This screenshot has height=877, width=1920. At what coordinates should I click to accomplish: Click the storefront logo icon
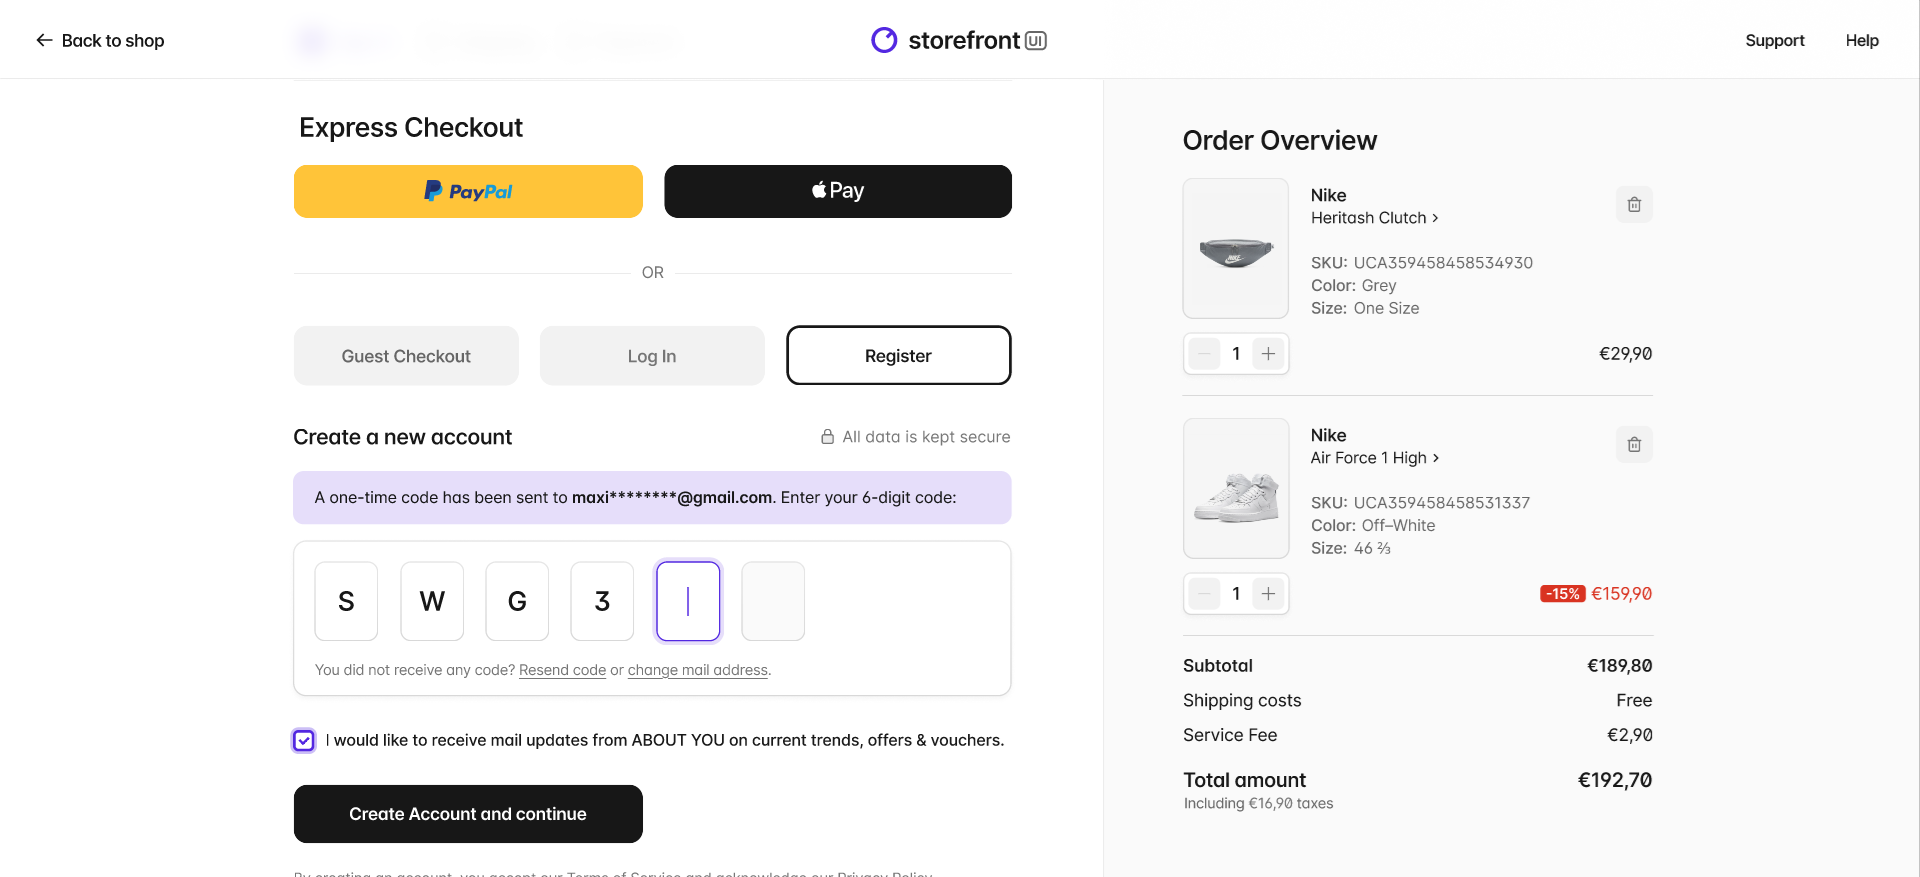tap(884, 40)
